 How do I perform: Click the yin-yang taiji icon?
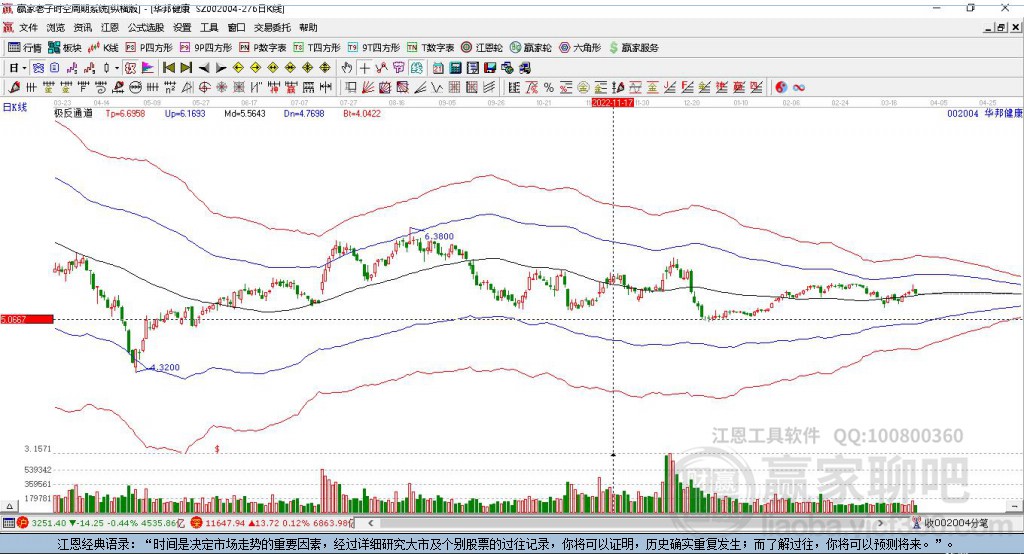[781, 87]
